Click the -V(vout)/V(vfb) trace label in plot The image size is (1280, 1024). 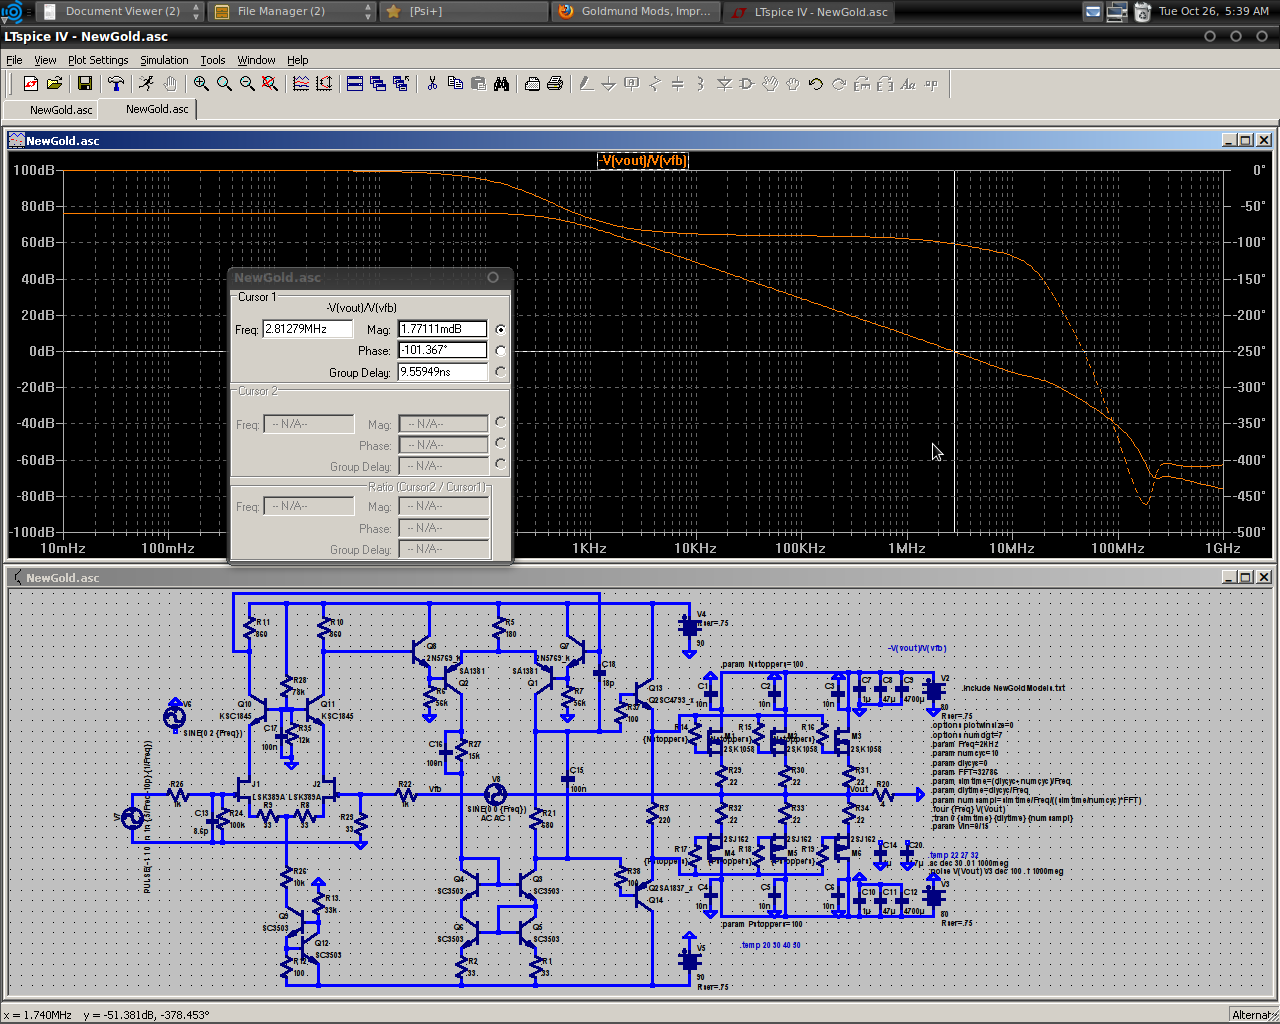click(643, 160)
